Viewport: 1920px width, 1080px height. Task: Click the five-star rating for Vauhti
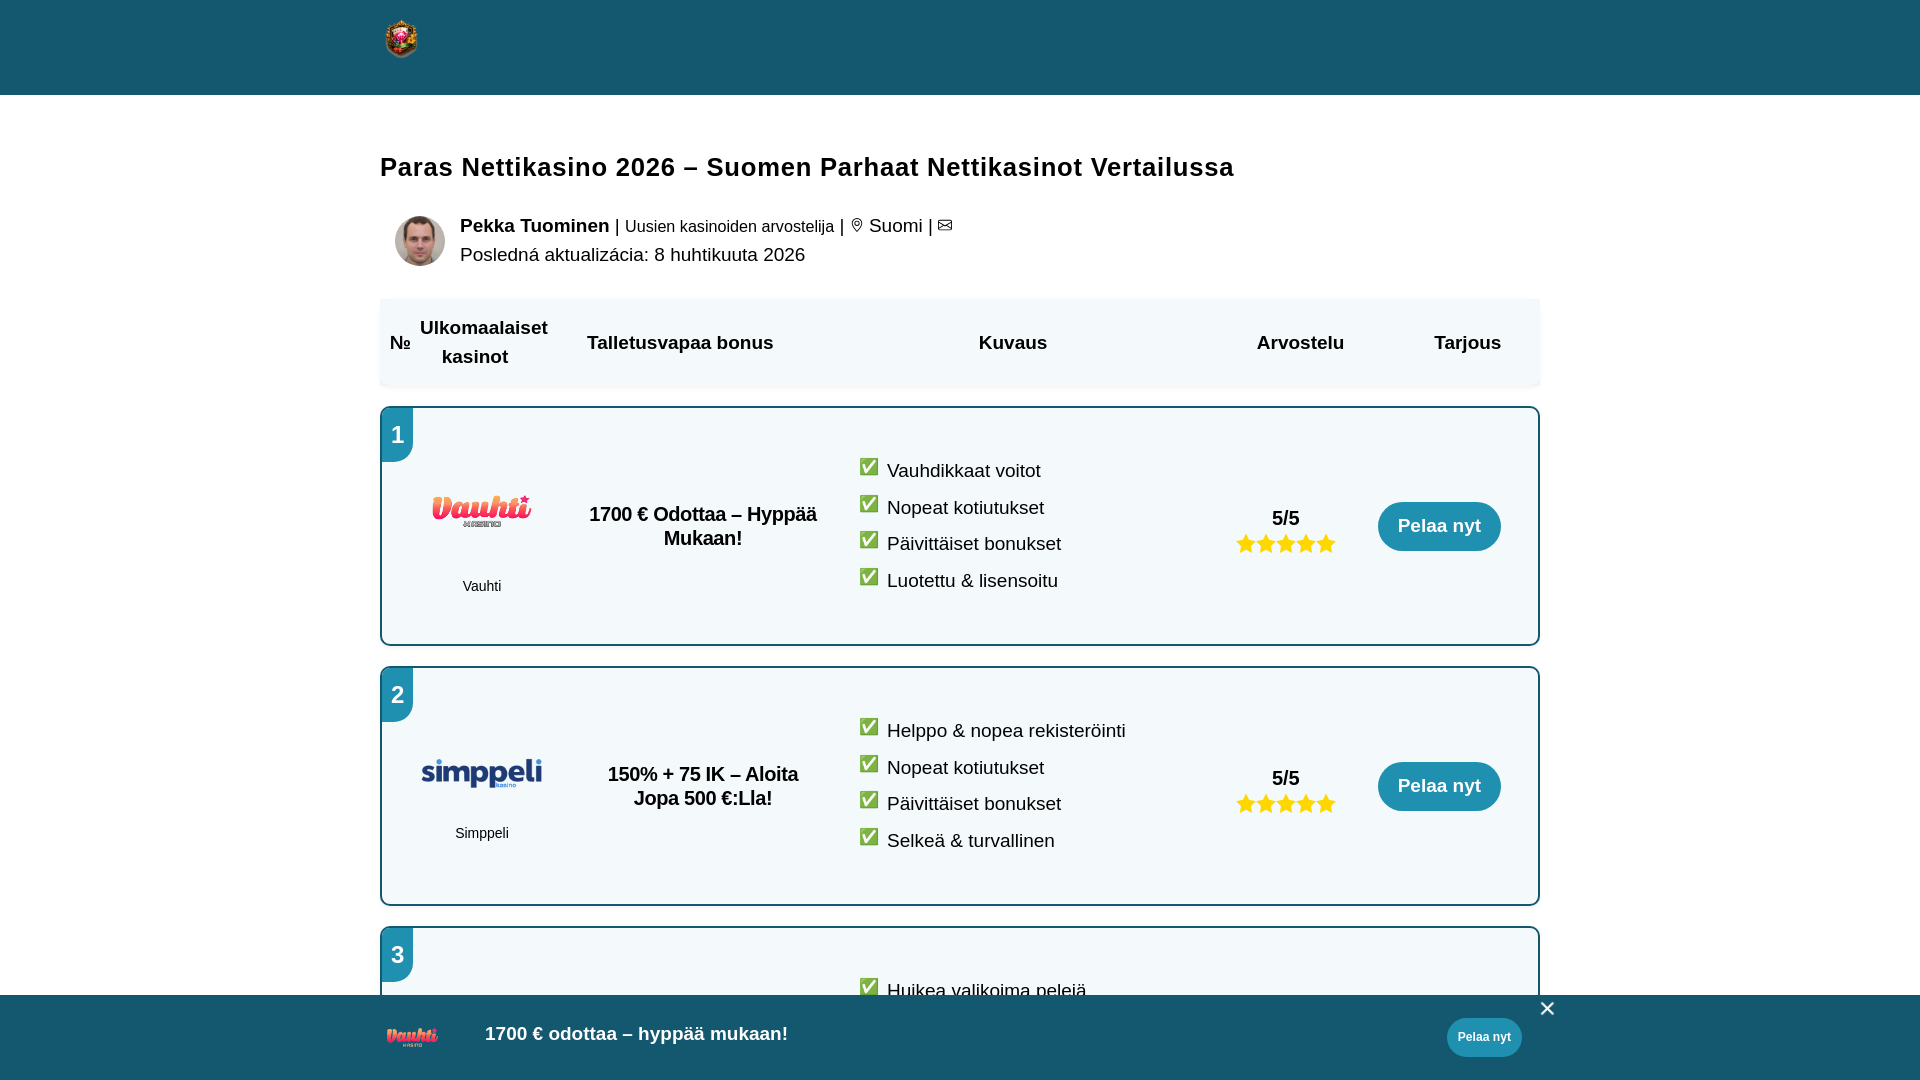(1285, 544)
